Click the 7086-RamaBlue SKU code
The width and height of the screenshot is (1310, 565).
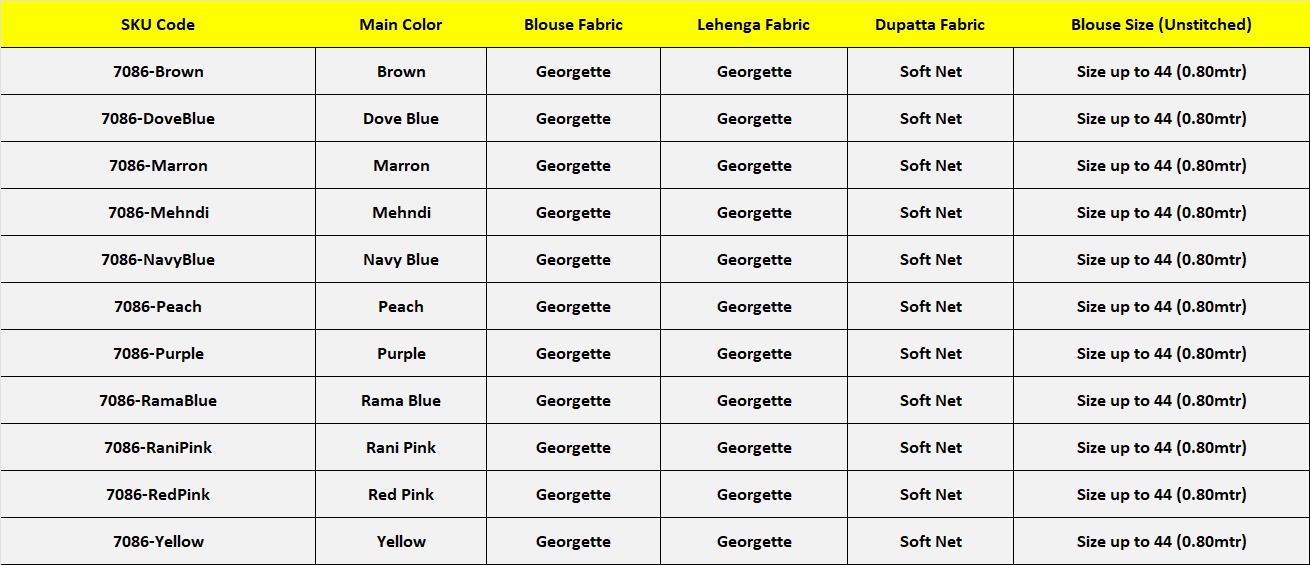click(158, 400)
